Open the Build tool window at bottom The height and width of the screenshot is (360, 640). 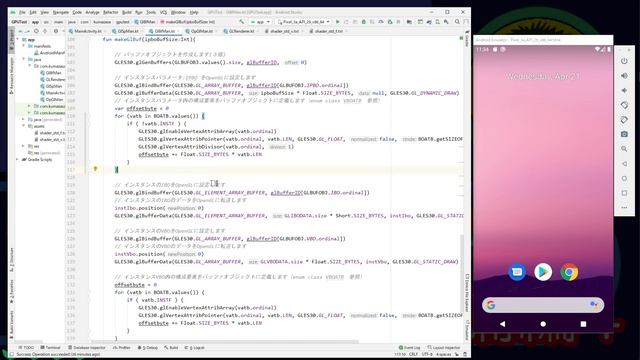click(x=171, y=347)
